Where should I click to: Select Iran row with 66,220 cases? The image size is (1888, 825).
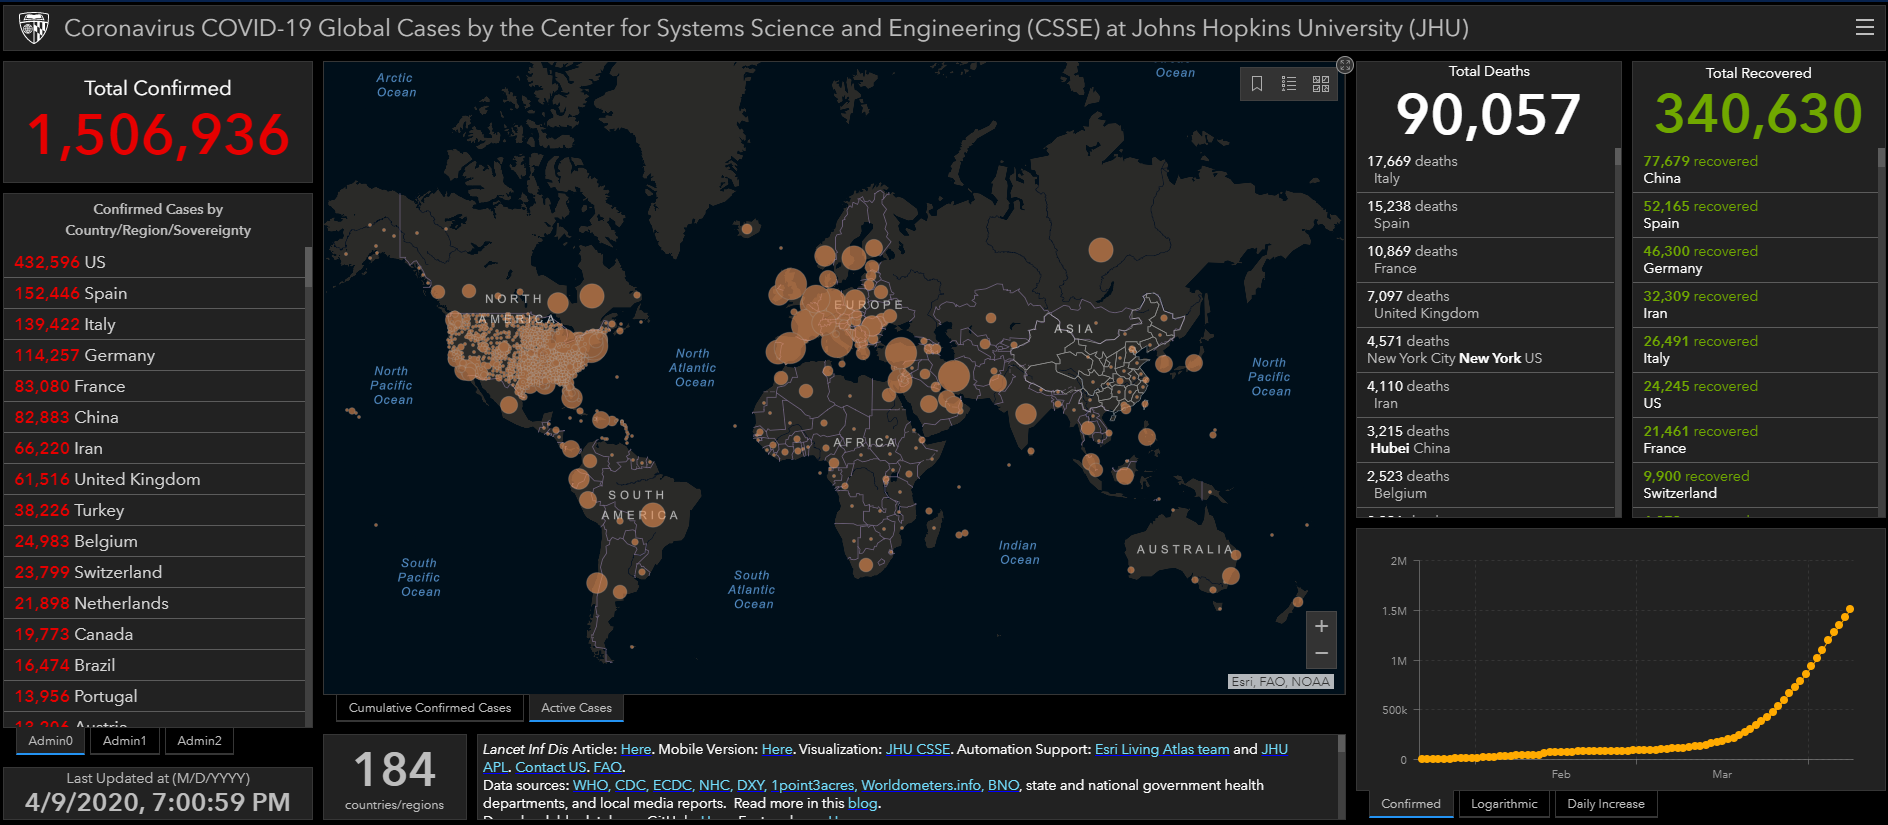click(155, 448)
